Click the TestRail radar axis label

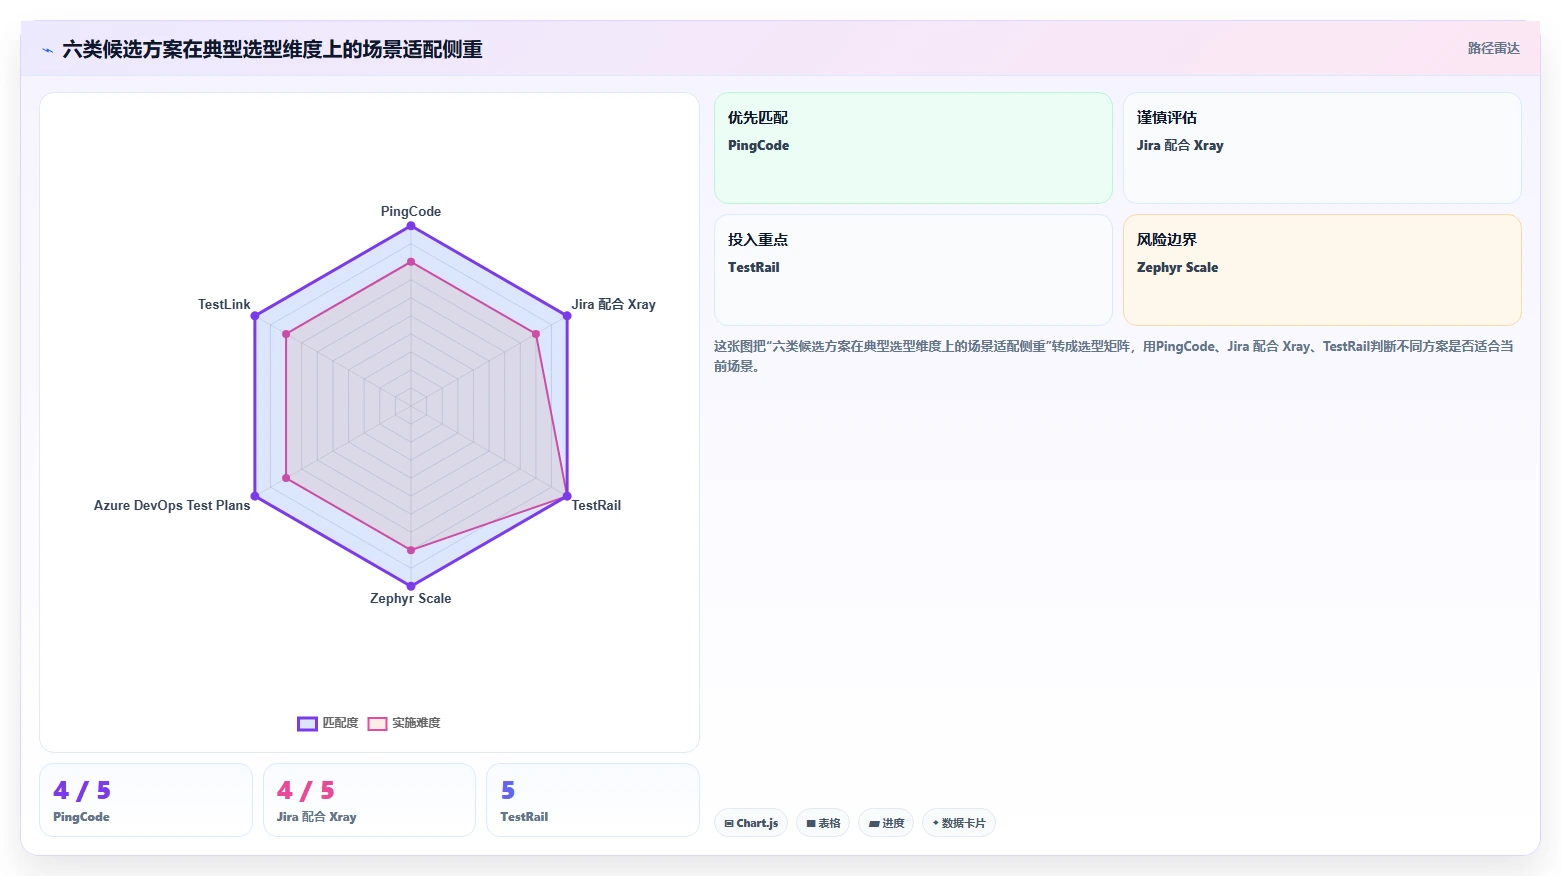coord(596,505)
